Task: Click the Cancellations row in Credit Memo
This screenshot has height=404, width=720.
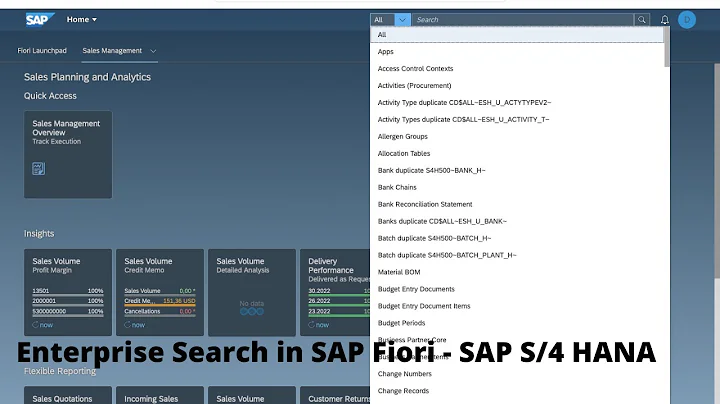Action: pyautogui.click(x=160, y=312)
